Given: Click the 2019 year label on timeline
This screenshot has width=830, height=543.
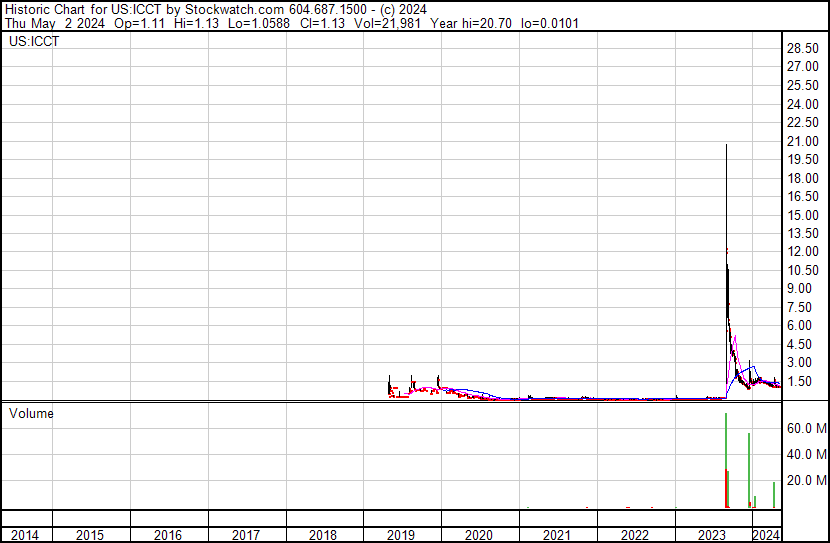Looking at the screenshot, I should coord(400,535).
